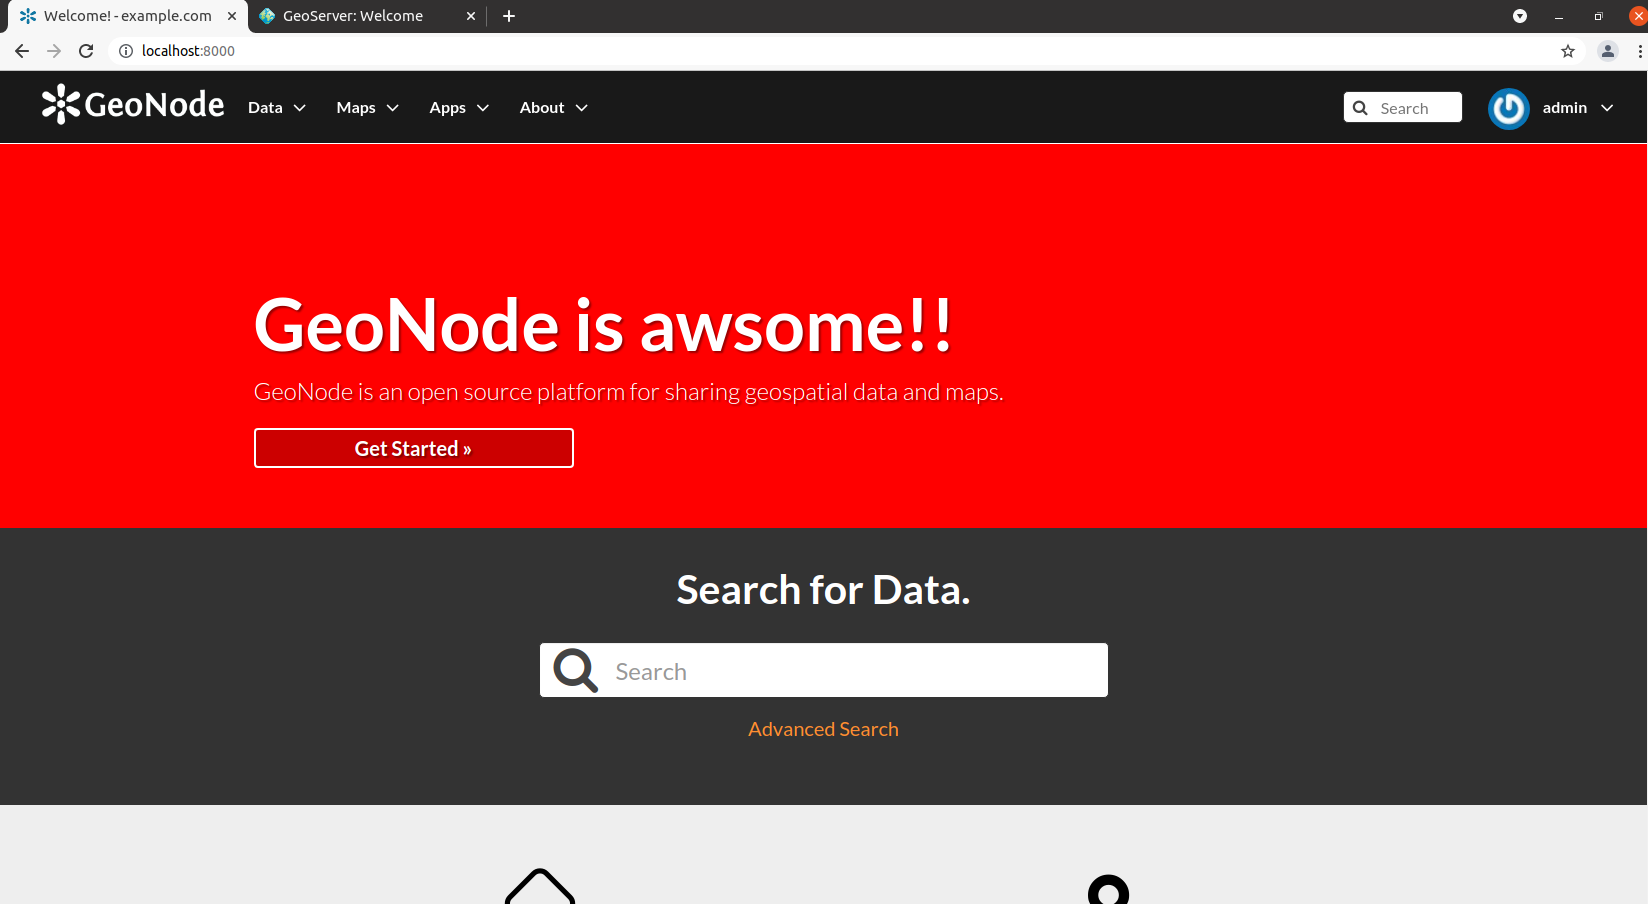
Task: Click the navbar search magnifier icon
Action: pyautogui.click(x=1360, y=108)
